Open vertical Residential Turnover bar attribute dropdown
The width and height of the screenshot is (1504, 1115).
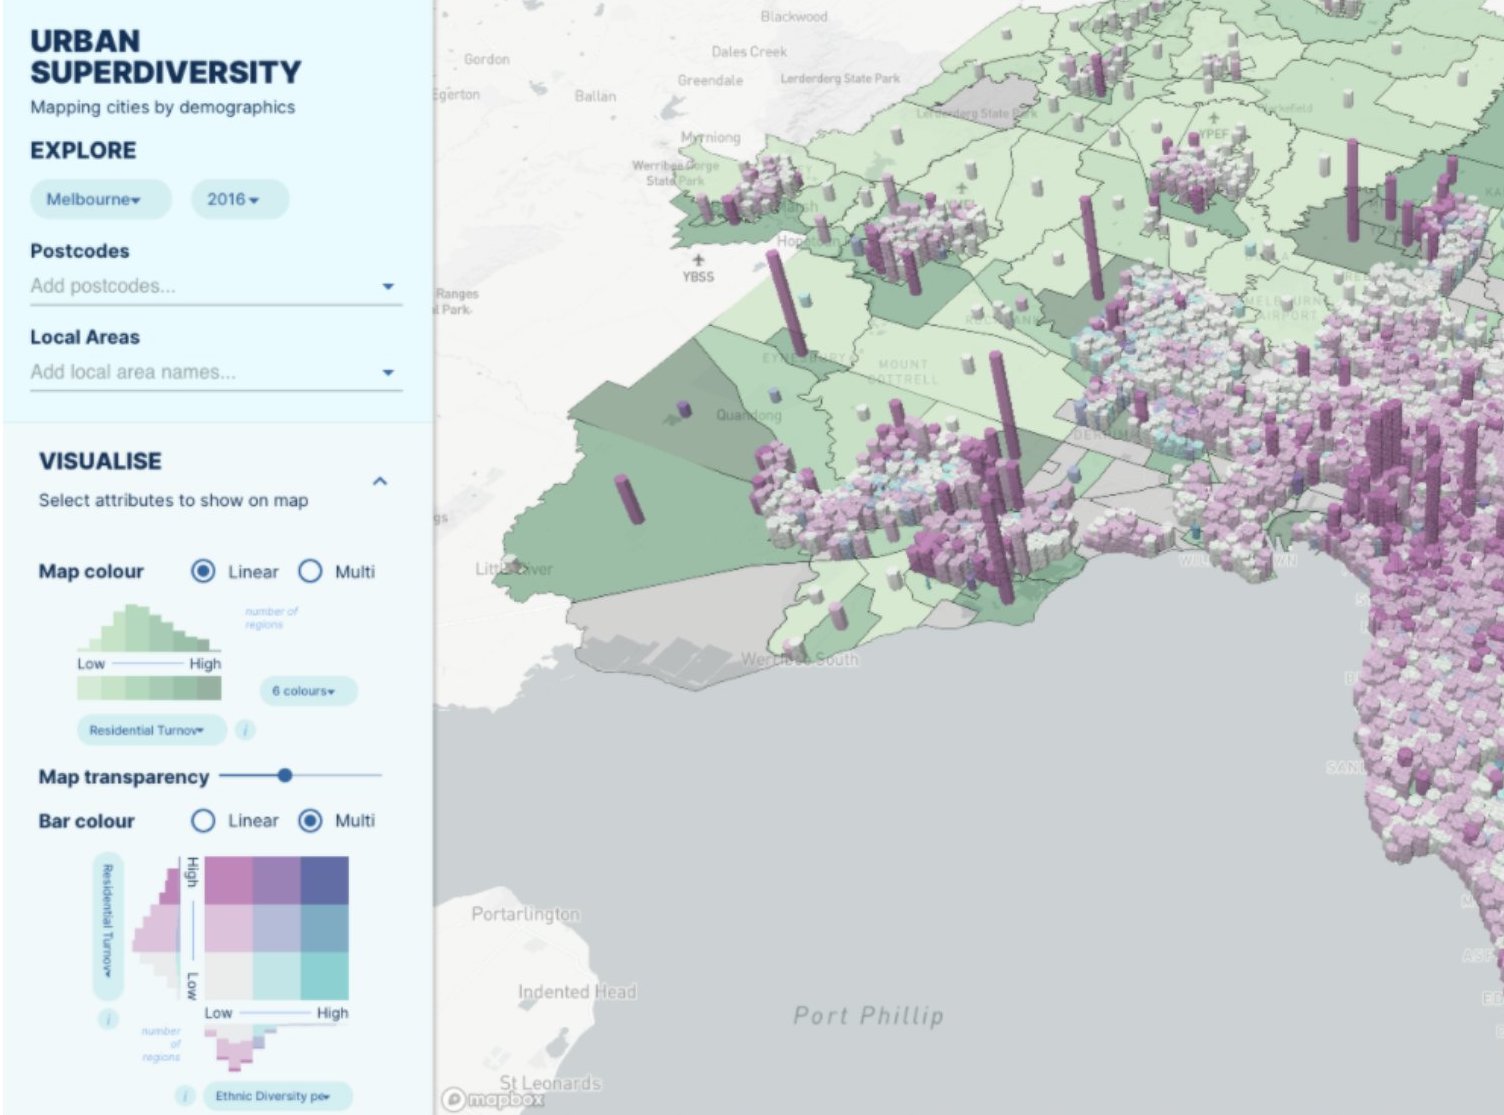(107, 925)
